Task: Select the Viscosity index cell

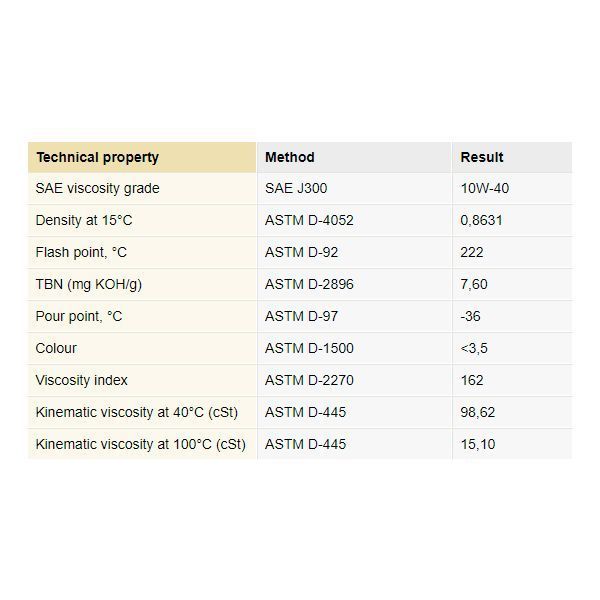Action: click(142, 380)
